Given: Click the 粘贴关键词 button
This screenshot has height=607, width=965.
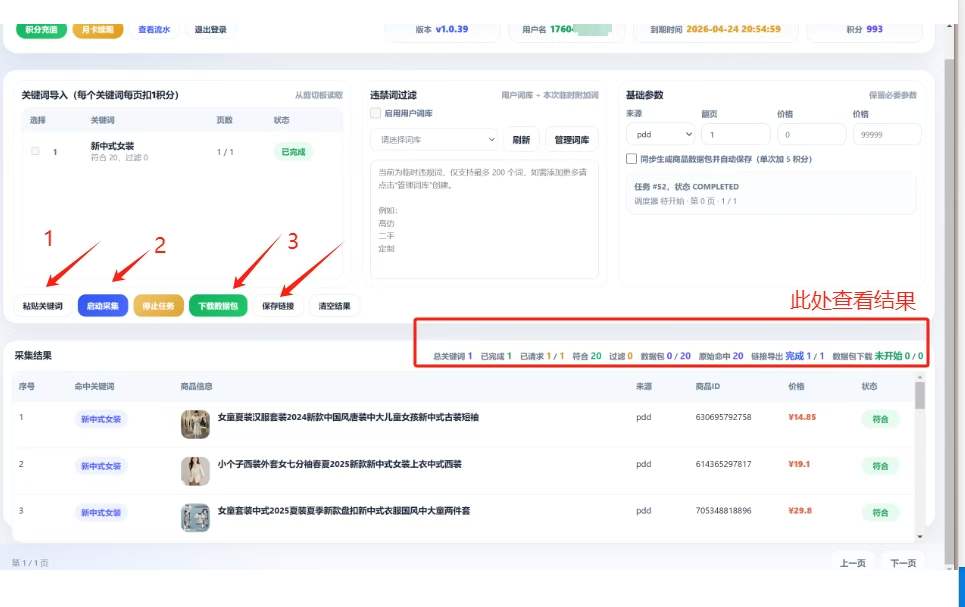Looking at the screenshot, I should click(x=42, y=306).
